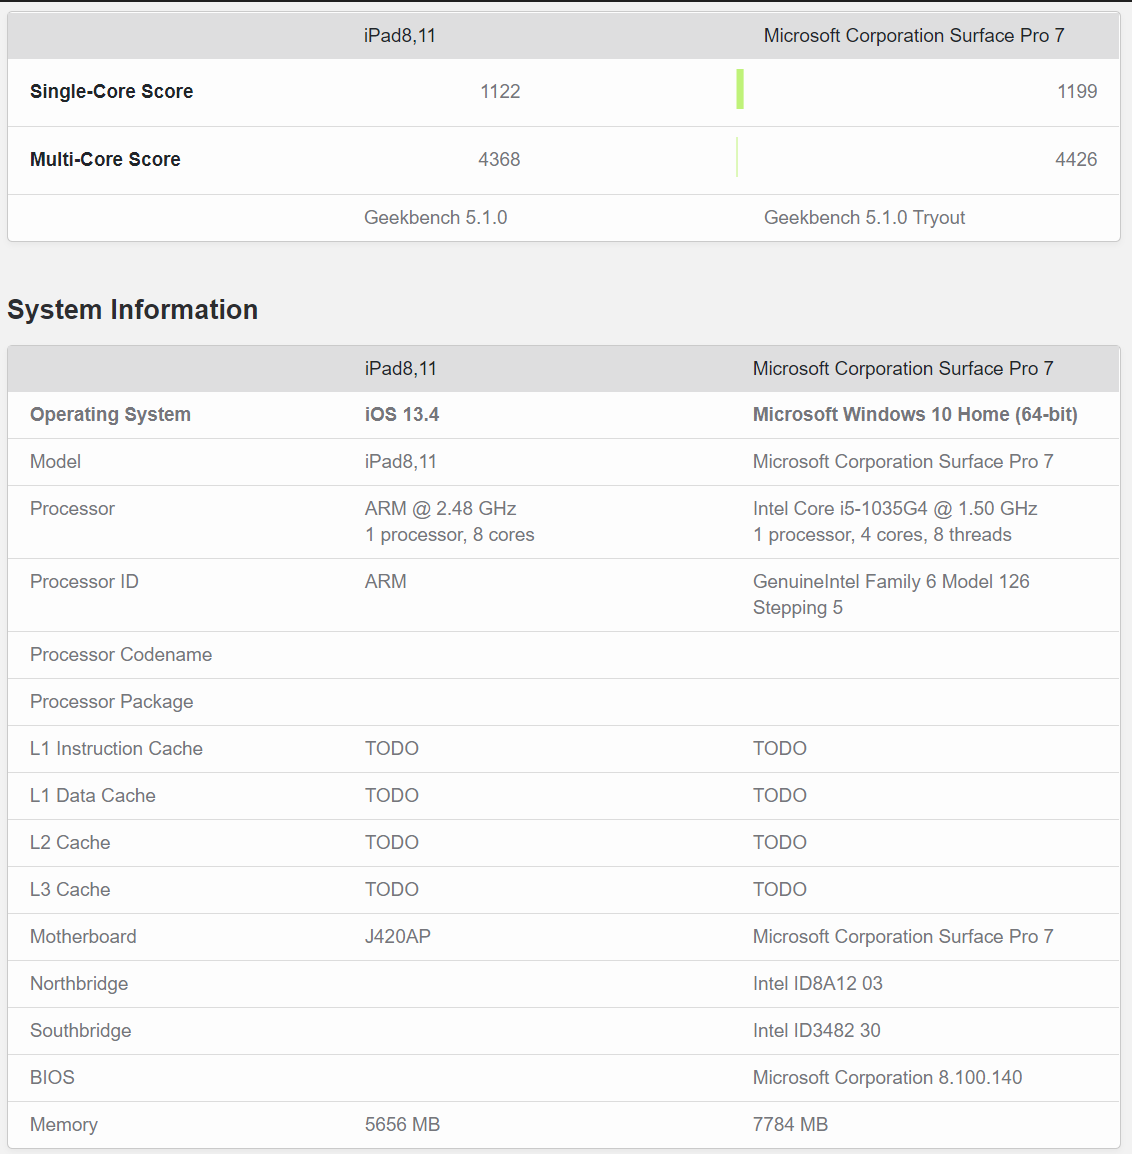The image size is (1132, 1154).
Task: Click the L1 Instruction Cache label
Action: pos(116,748)
